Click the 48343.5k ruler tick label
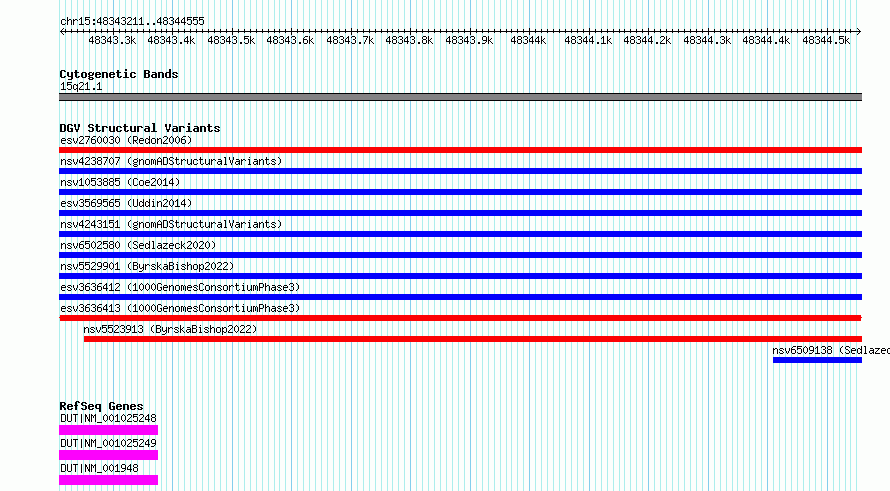 pos(231,41)
